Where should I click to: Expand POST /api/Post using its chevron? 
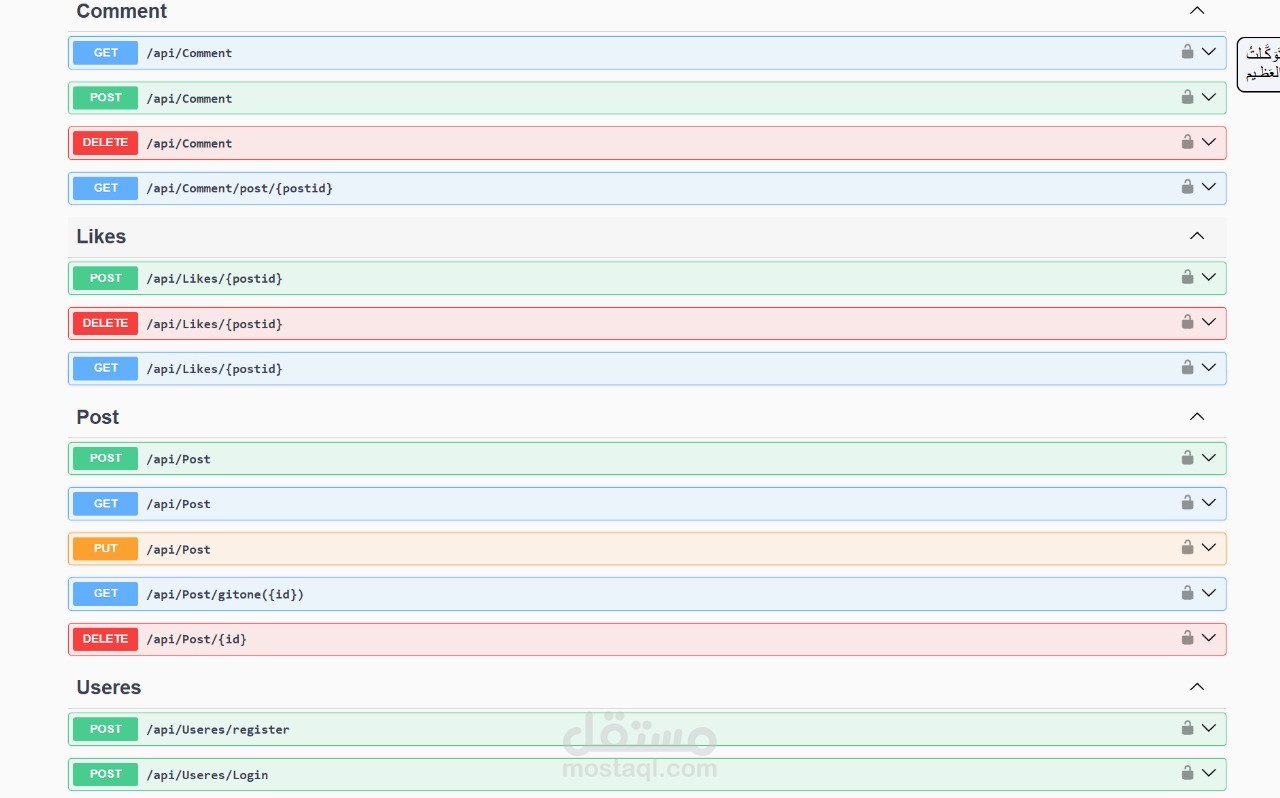[x=1209, y=458]
